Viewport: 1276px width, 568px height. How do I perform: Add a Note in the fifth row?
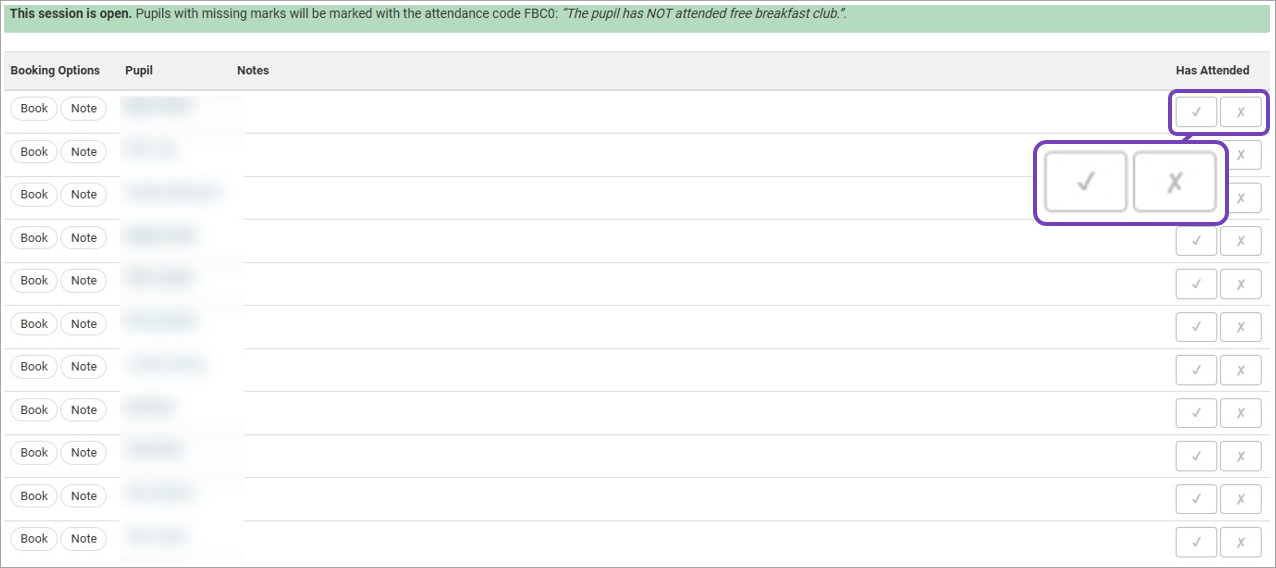tap(84, 281)
